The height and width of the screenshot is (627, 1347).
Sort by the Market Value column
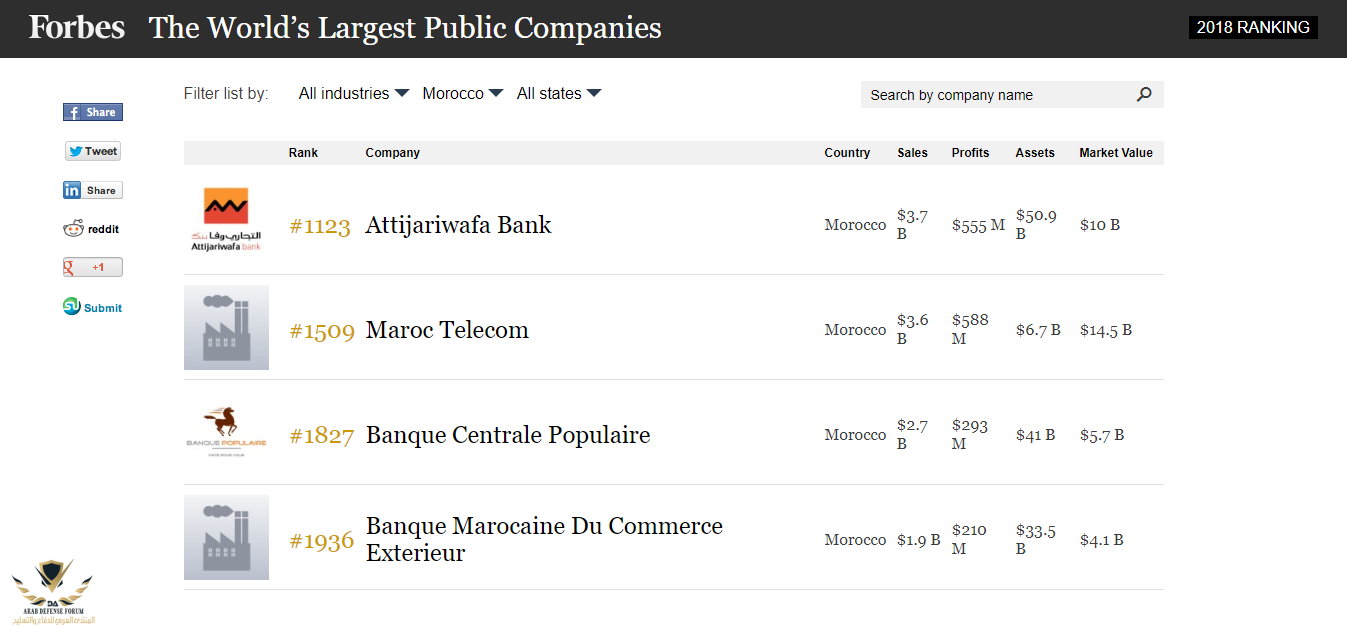click(x=1116, y=153)
